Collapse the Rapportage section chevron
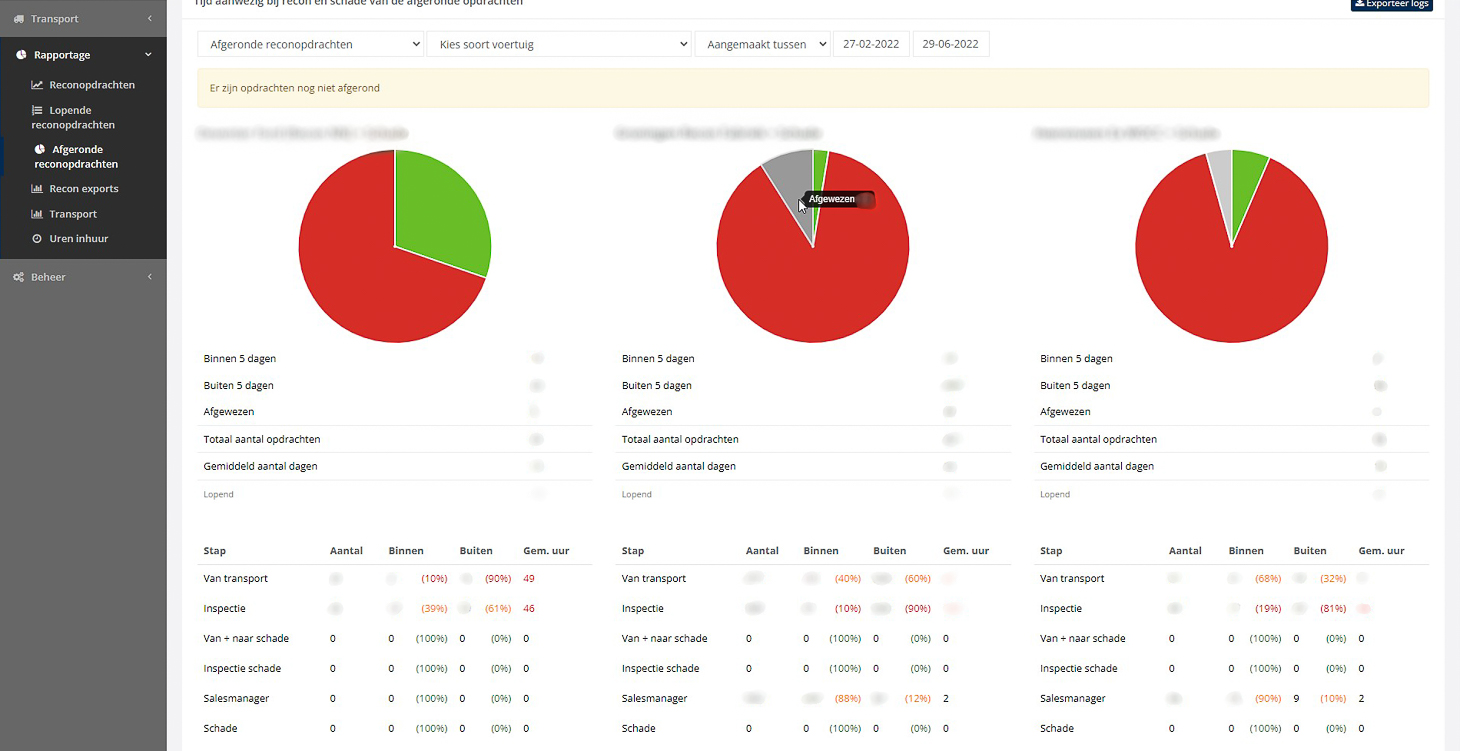 (x=149, y=55)
